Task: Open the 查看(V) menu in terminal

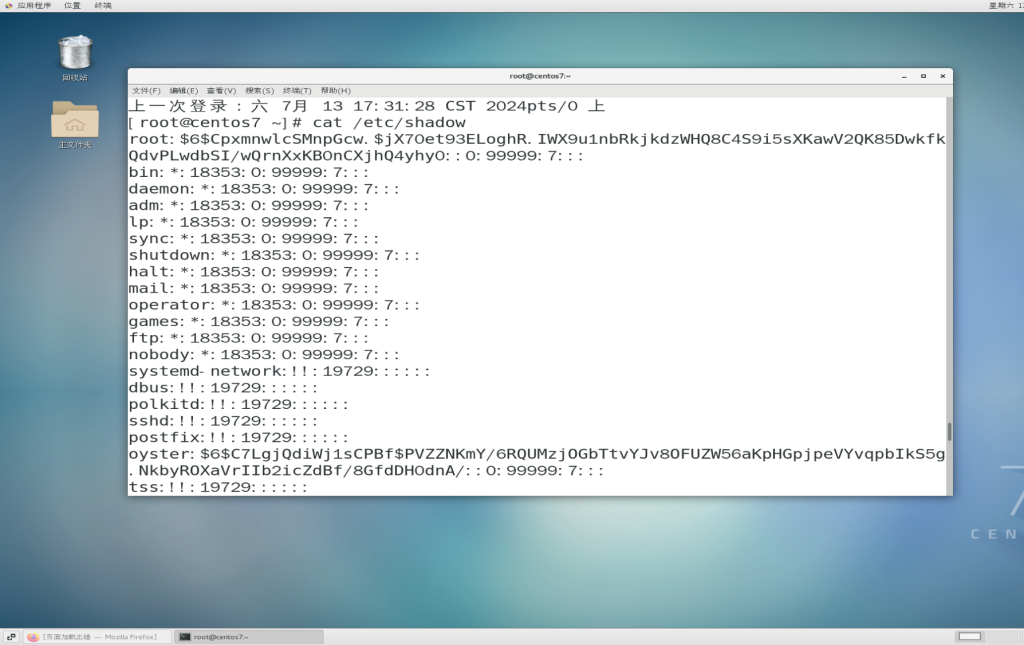Action: 221,90
